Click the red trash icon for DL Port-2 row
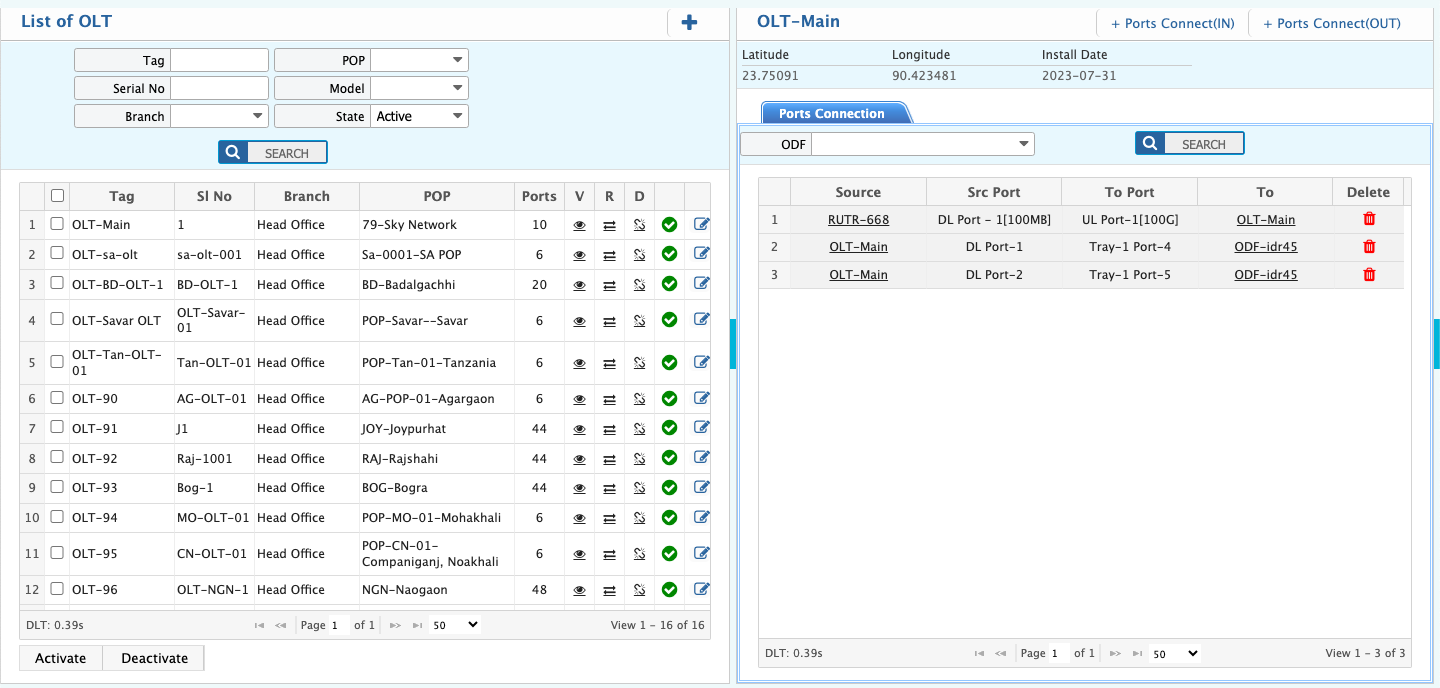 point(1369,274)
